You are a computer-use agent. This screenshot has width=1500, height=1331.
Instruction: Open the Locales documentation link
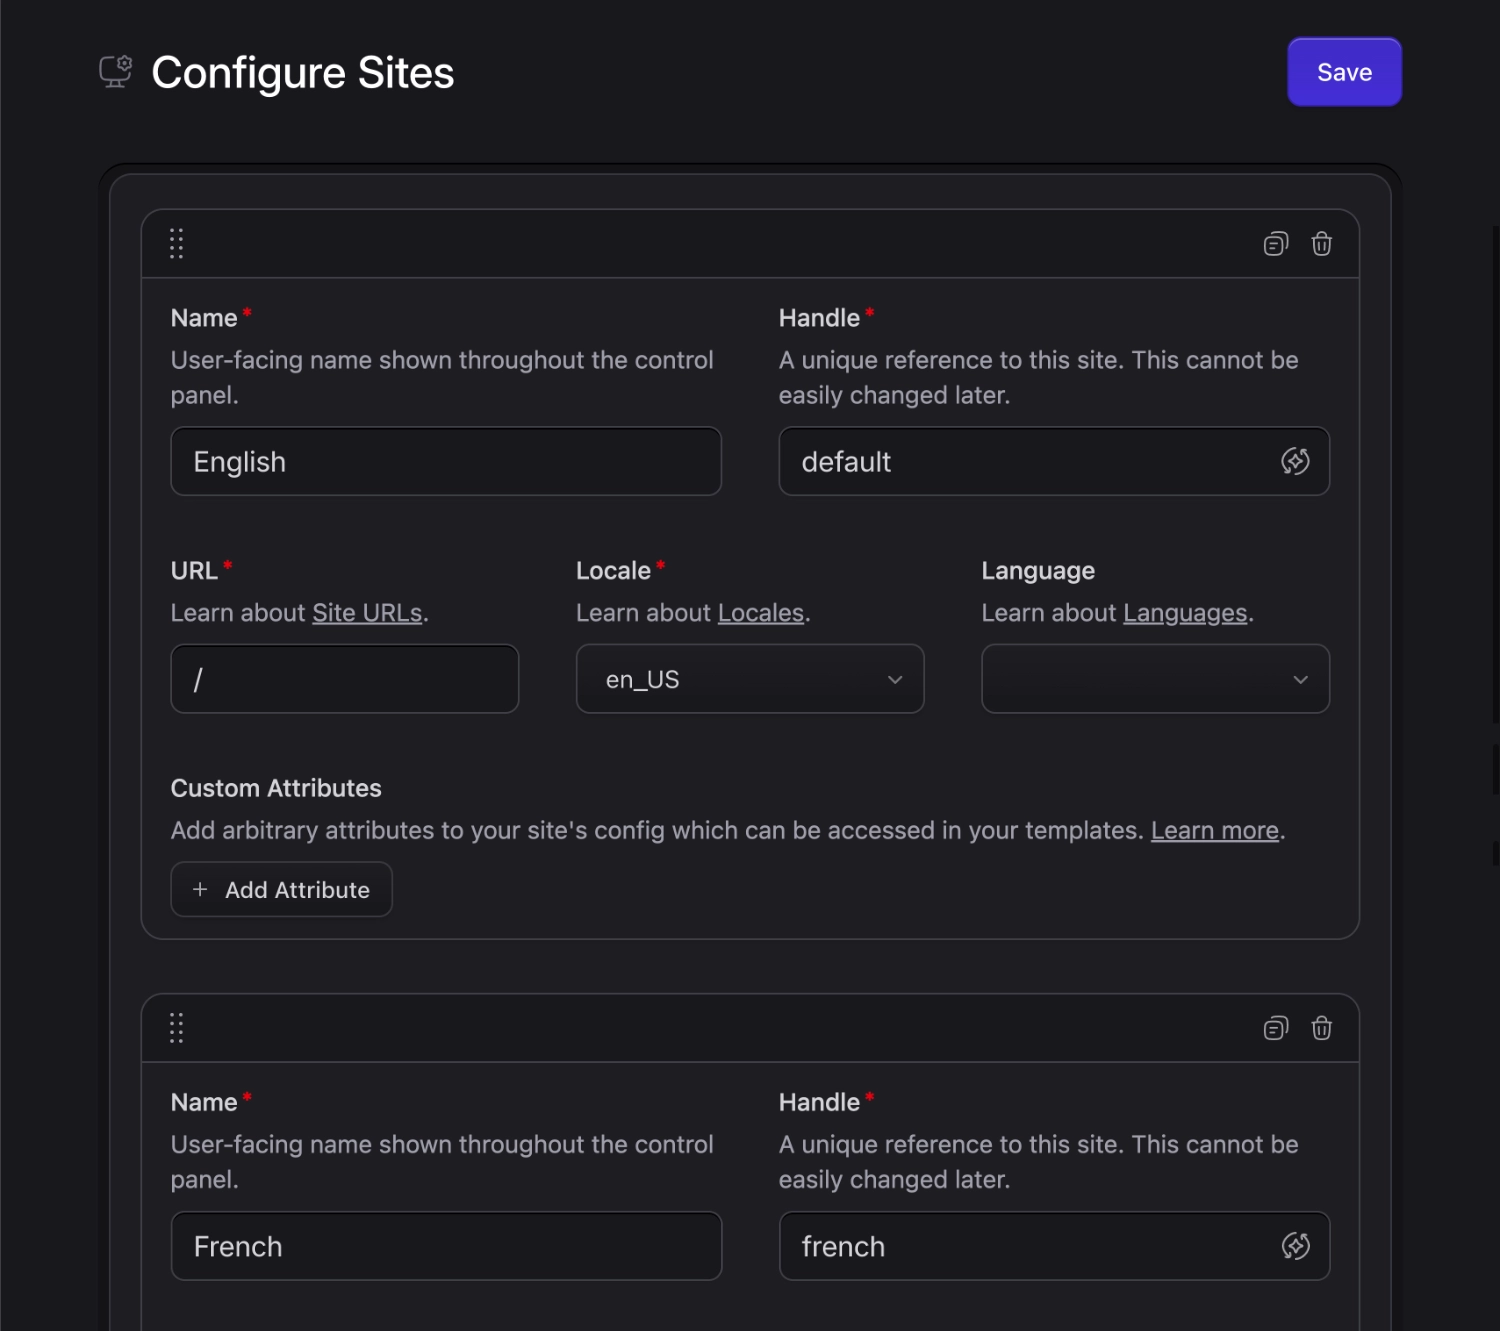pos(761,612)
